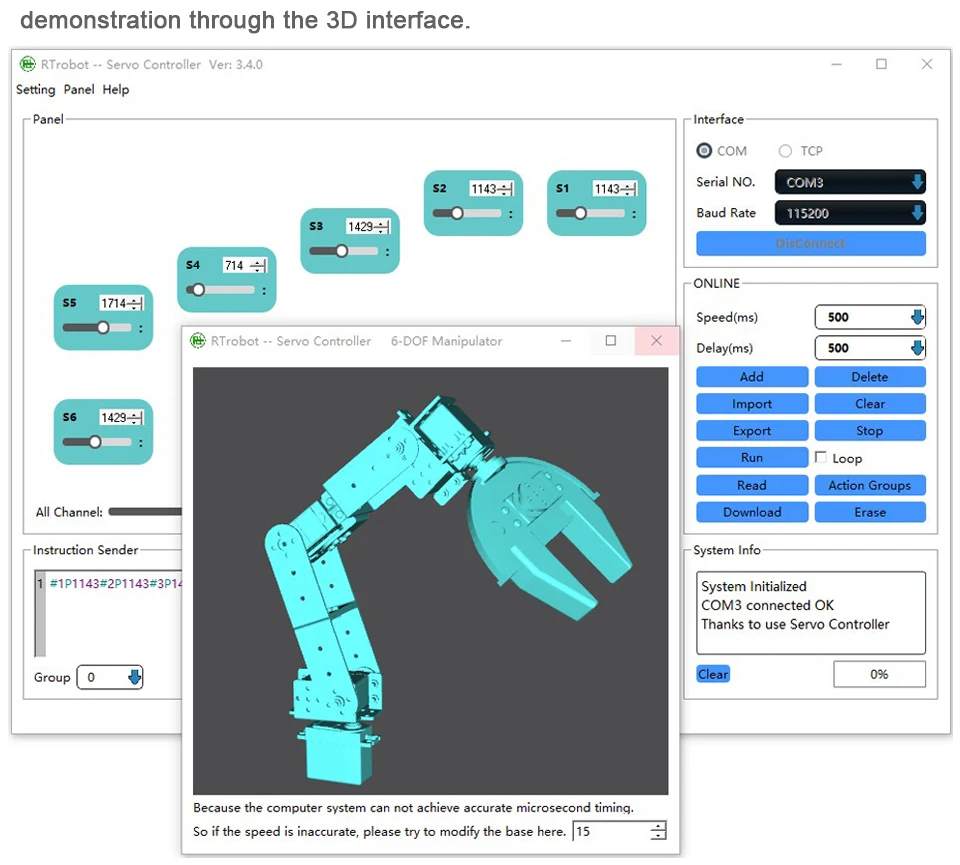Screen dimensions: 960x865
Task: Click the S4 value spinner showing 714
Action: point(245,265)
